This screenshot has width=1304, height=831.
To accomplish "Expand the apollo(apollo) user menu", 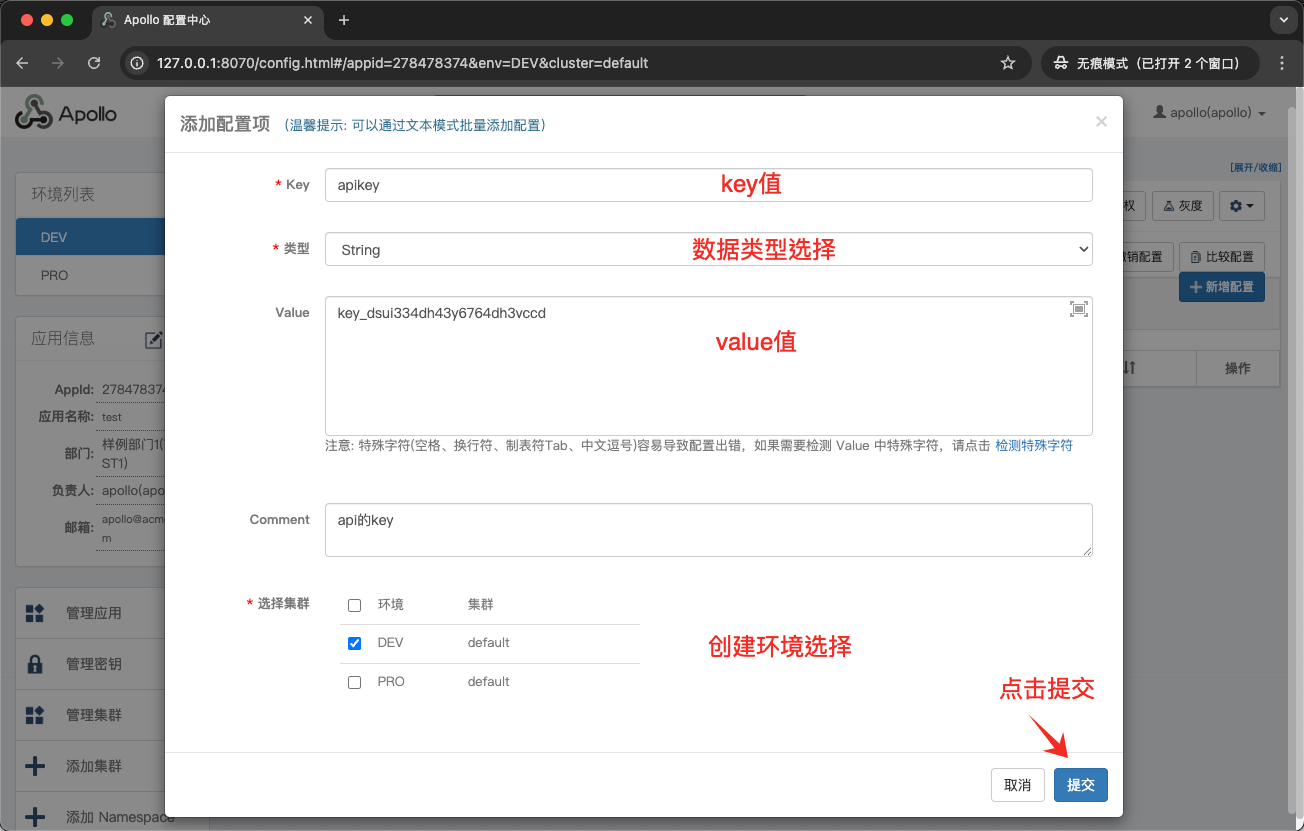I will (x=1210, y=113).
